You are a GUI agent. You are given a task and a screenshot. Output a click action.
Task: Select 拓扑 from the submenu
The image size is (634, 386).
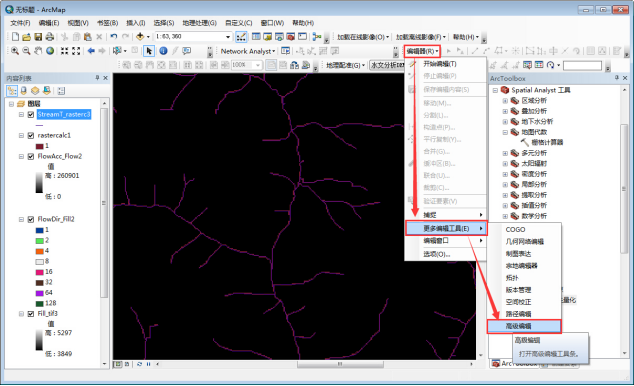[524, 278]
